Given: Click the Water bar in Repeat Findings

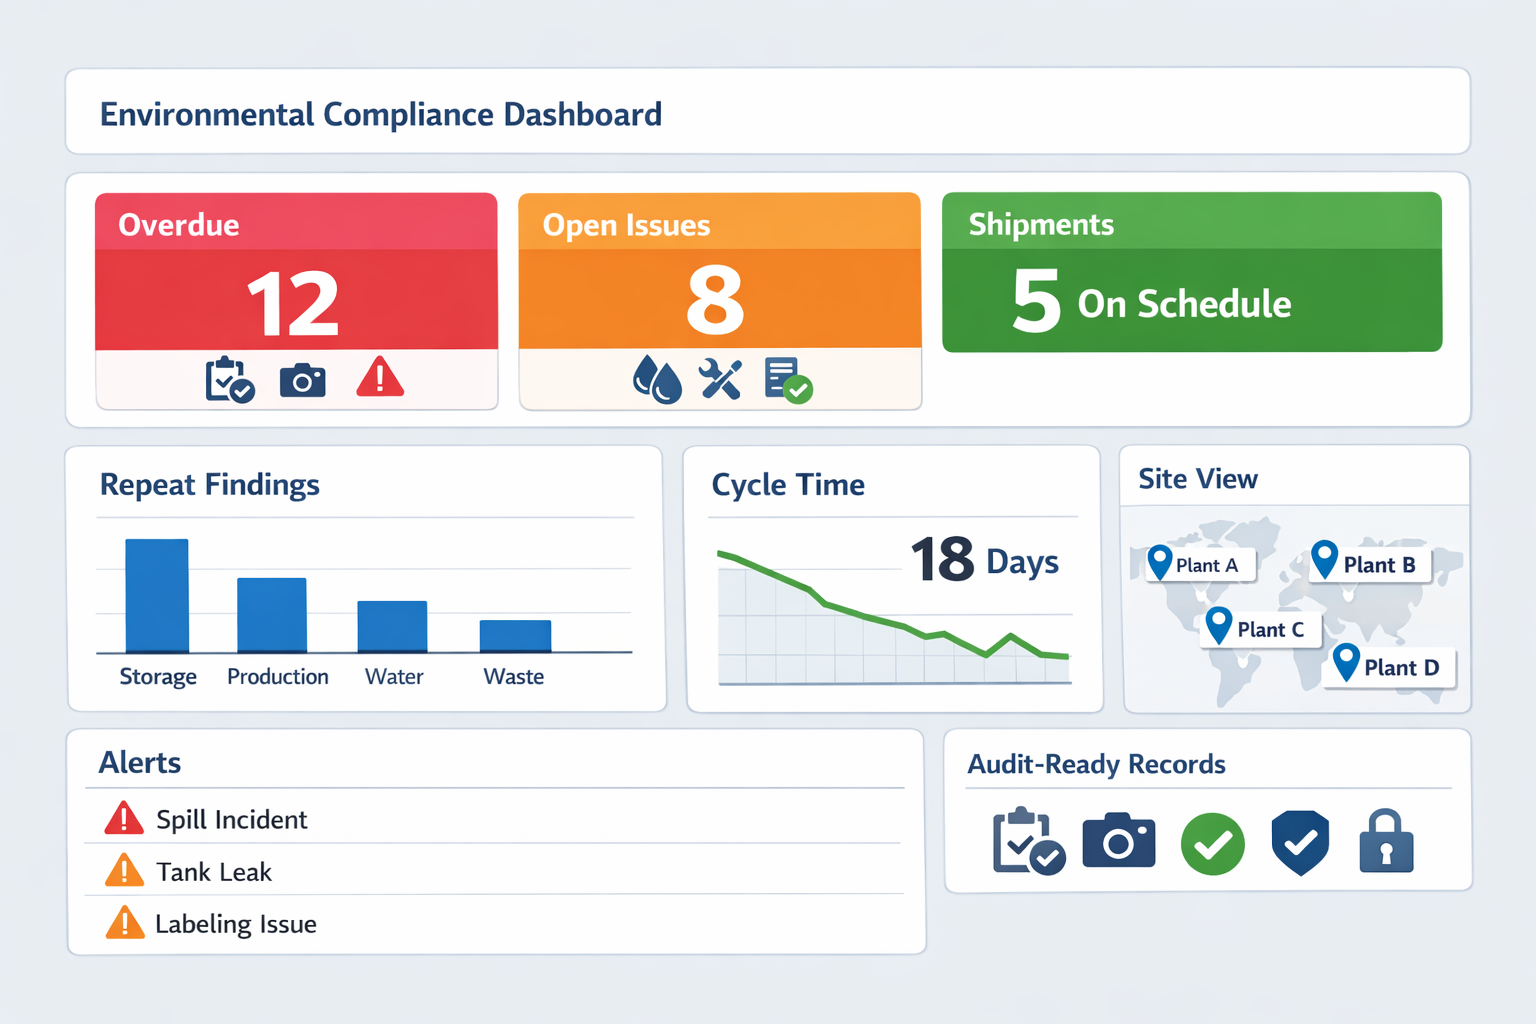Looking at the screenshot, I should pyautogui.click(x=392, y=627).
